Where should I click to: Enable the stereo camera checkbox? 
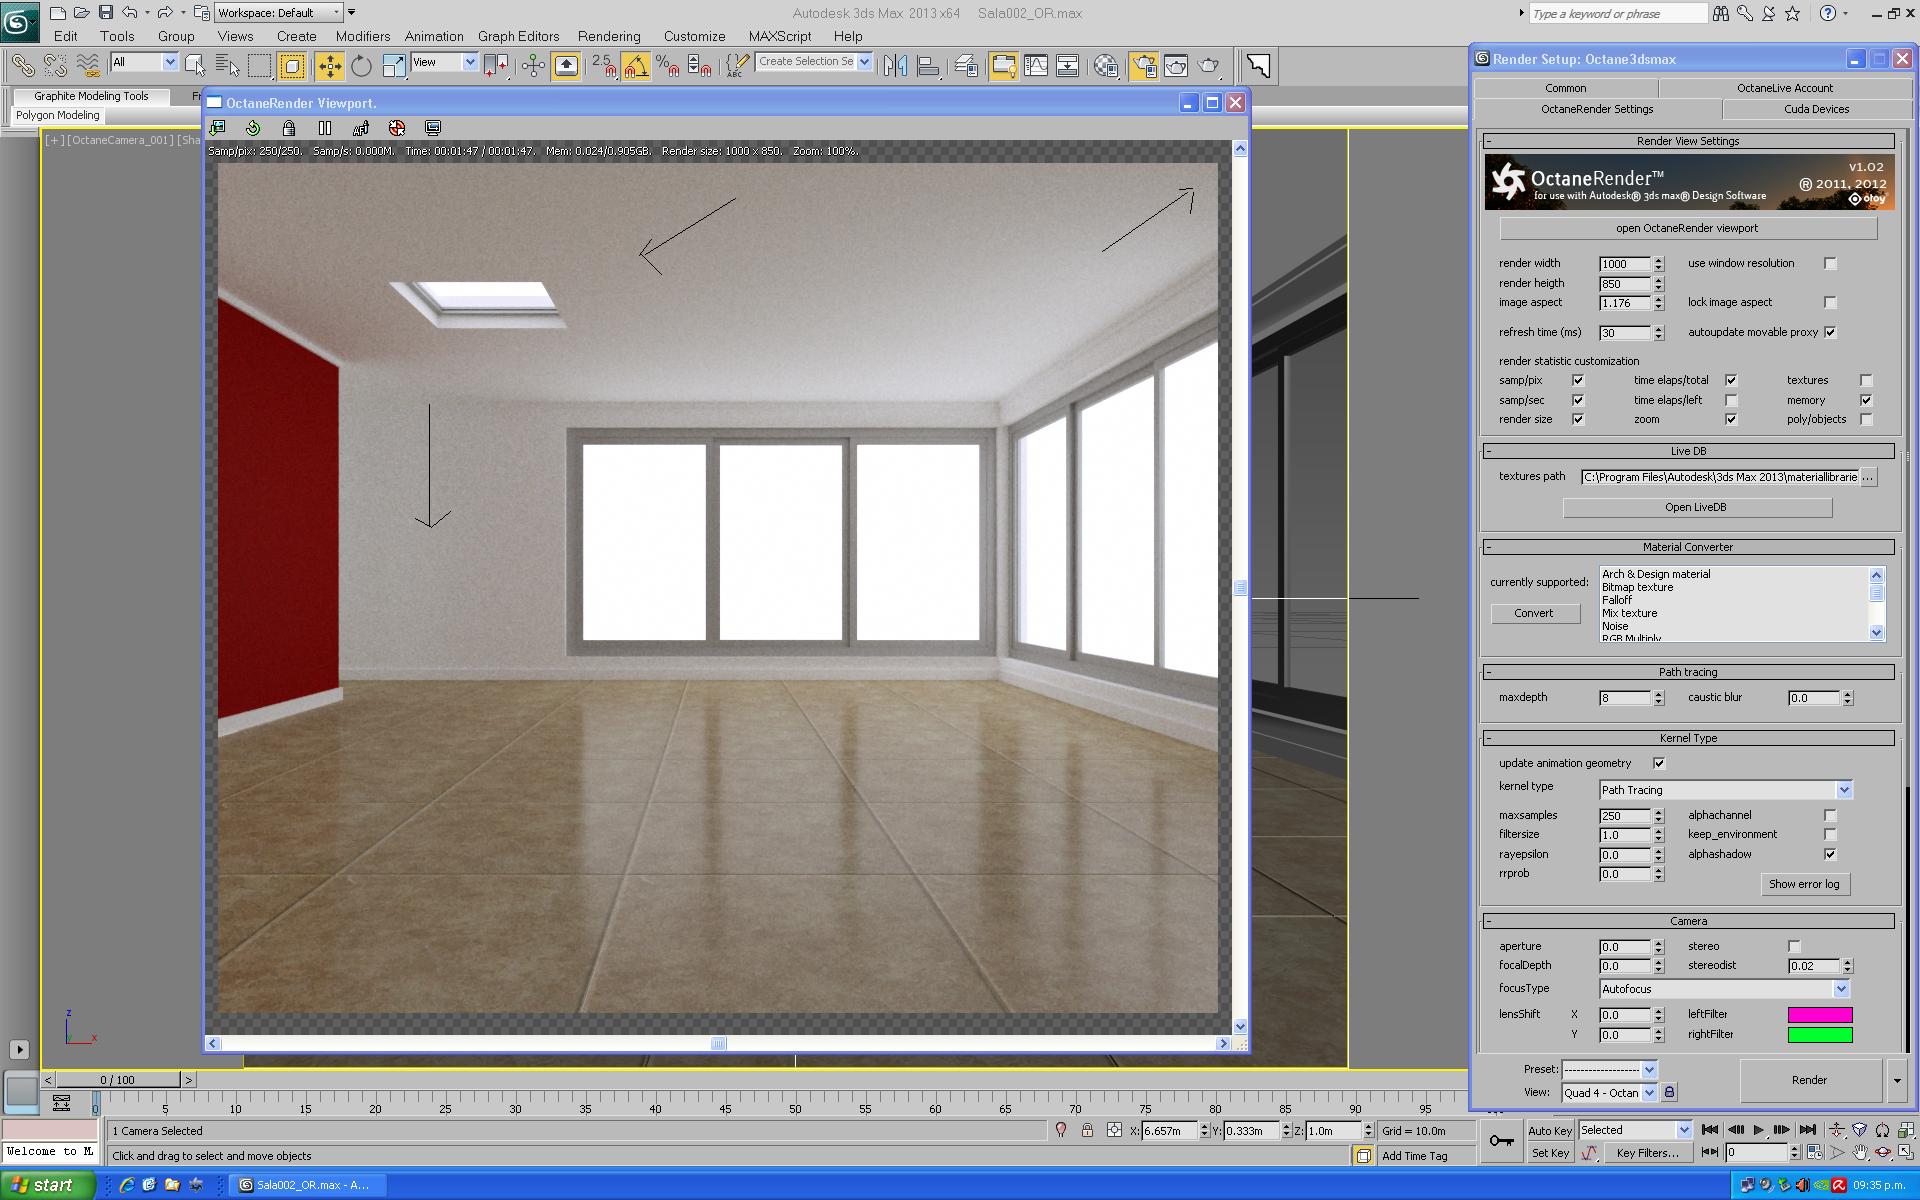1794,947
